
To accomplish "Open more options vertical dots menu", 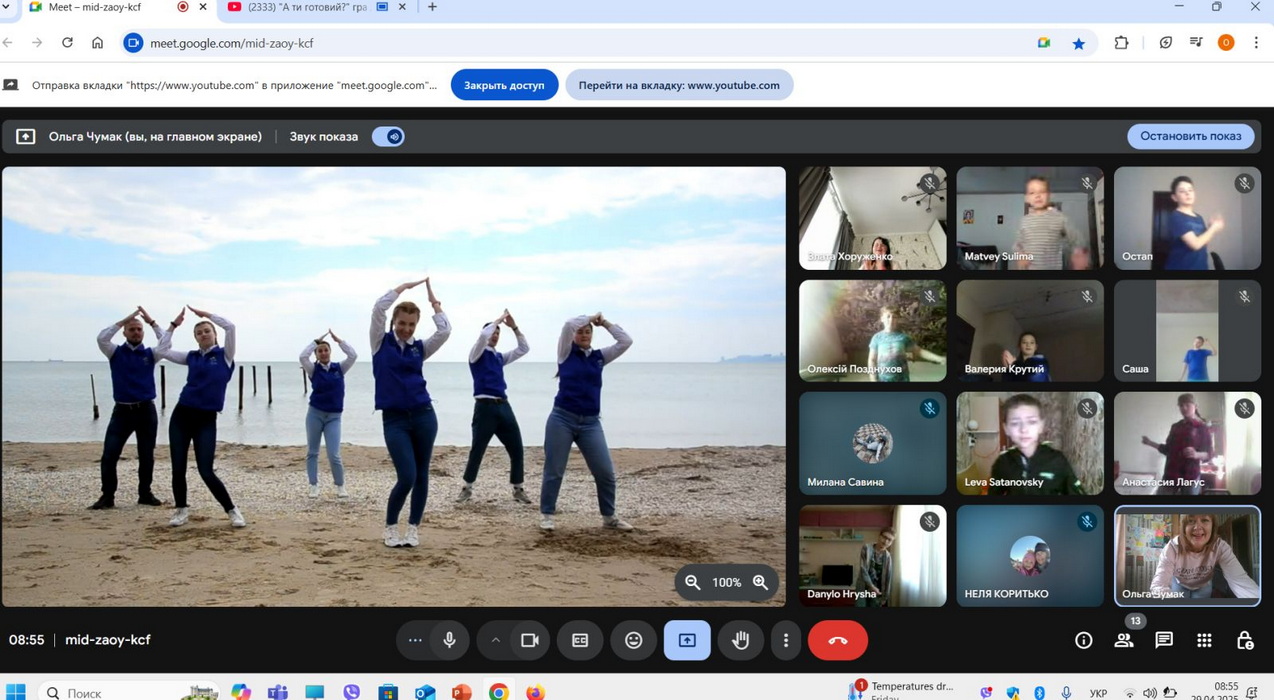I will (786, 640).
